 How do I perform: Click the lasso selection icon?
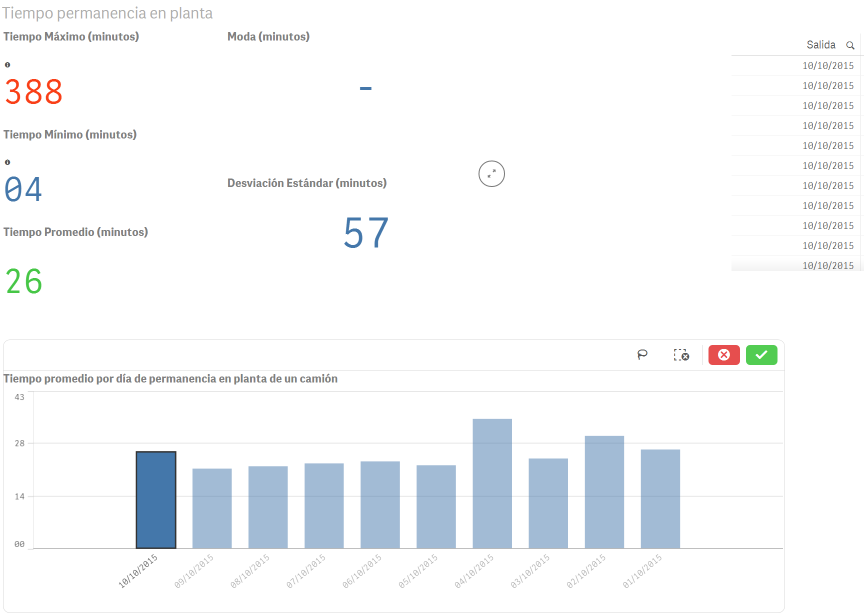(642, 355)
